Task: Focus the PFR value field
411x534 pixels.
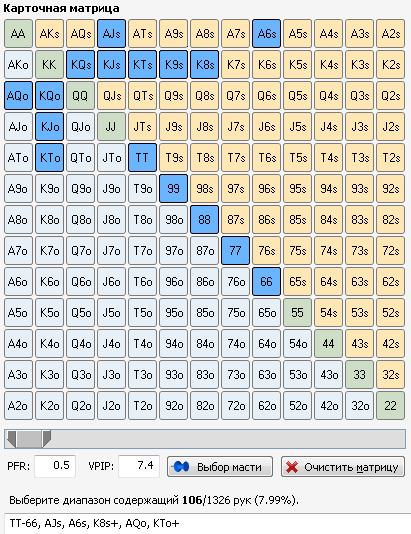Action: point(55,466)
